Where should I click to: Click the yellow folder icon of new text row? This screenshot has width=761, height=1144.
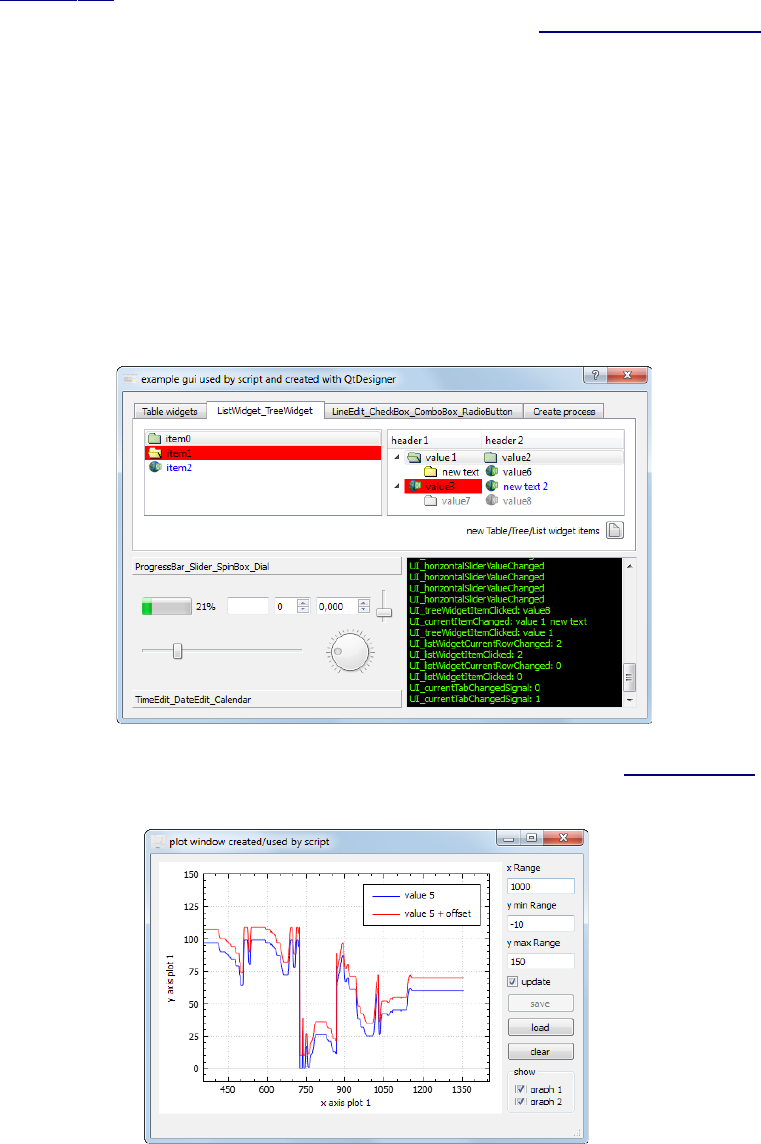(430, 472)
